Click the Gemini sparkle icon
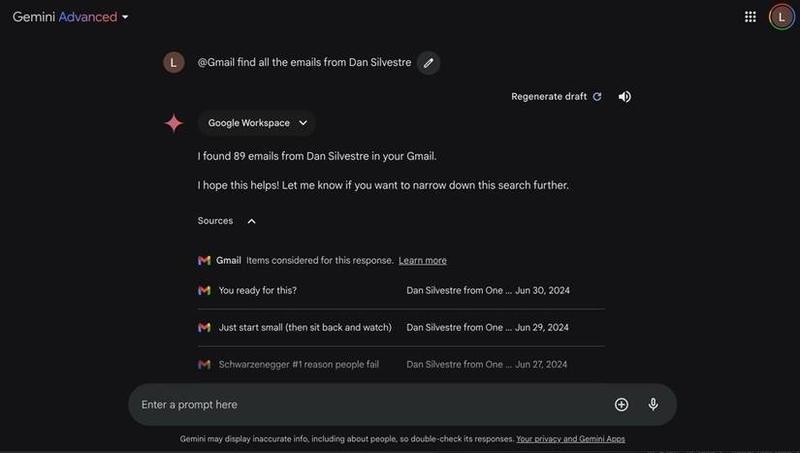800x453 pixels. coord(174,123)
